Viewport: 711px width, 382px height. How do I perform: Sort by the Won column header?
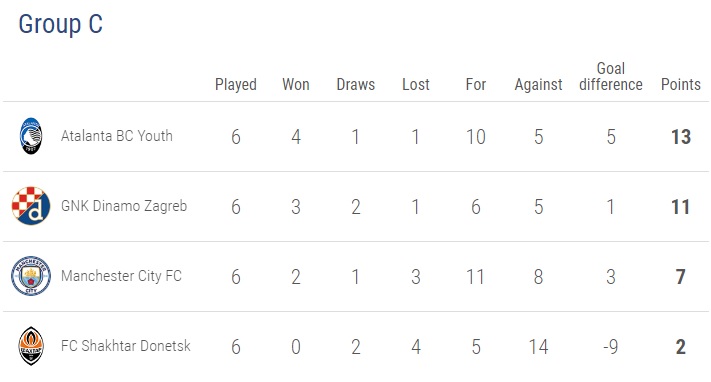point(296,84)
